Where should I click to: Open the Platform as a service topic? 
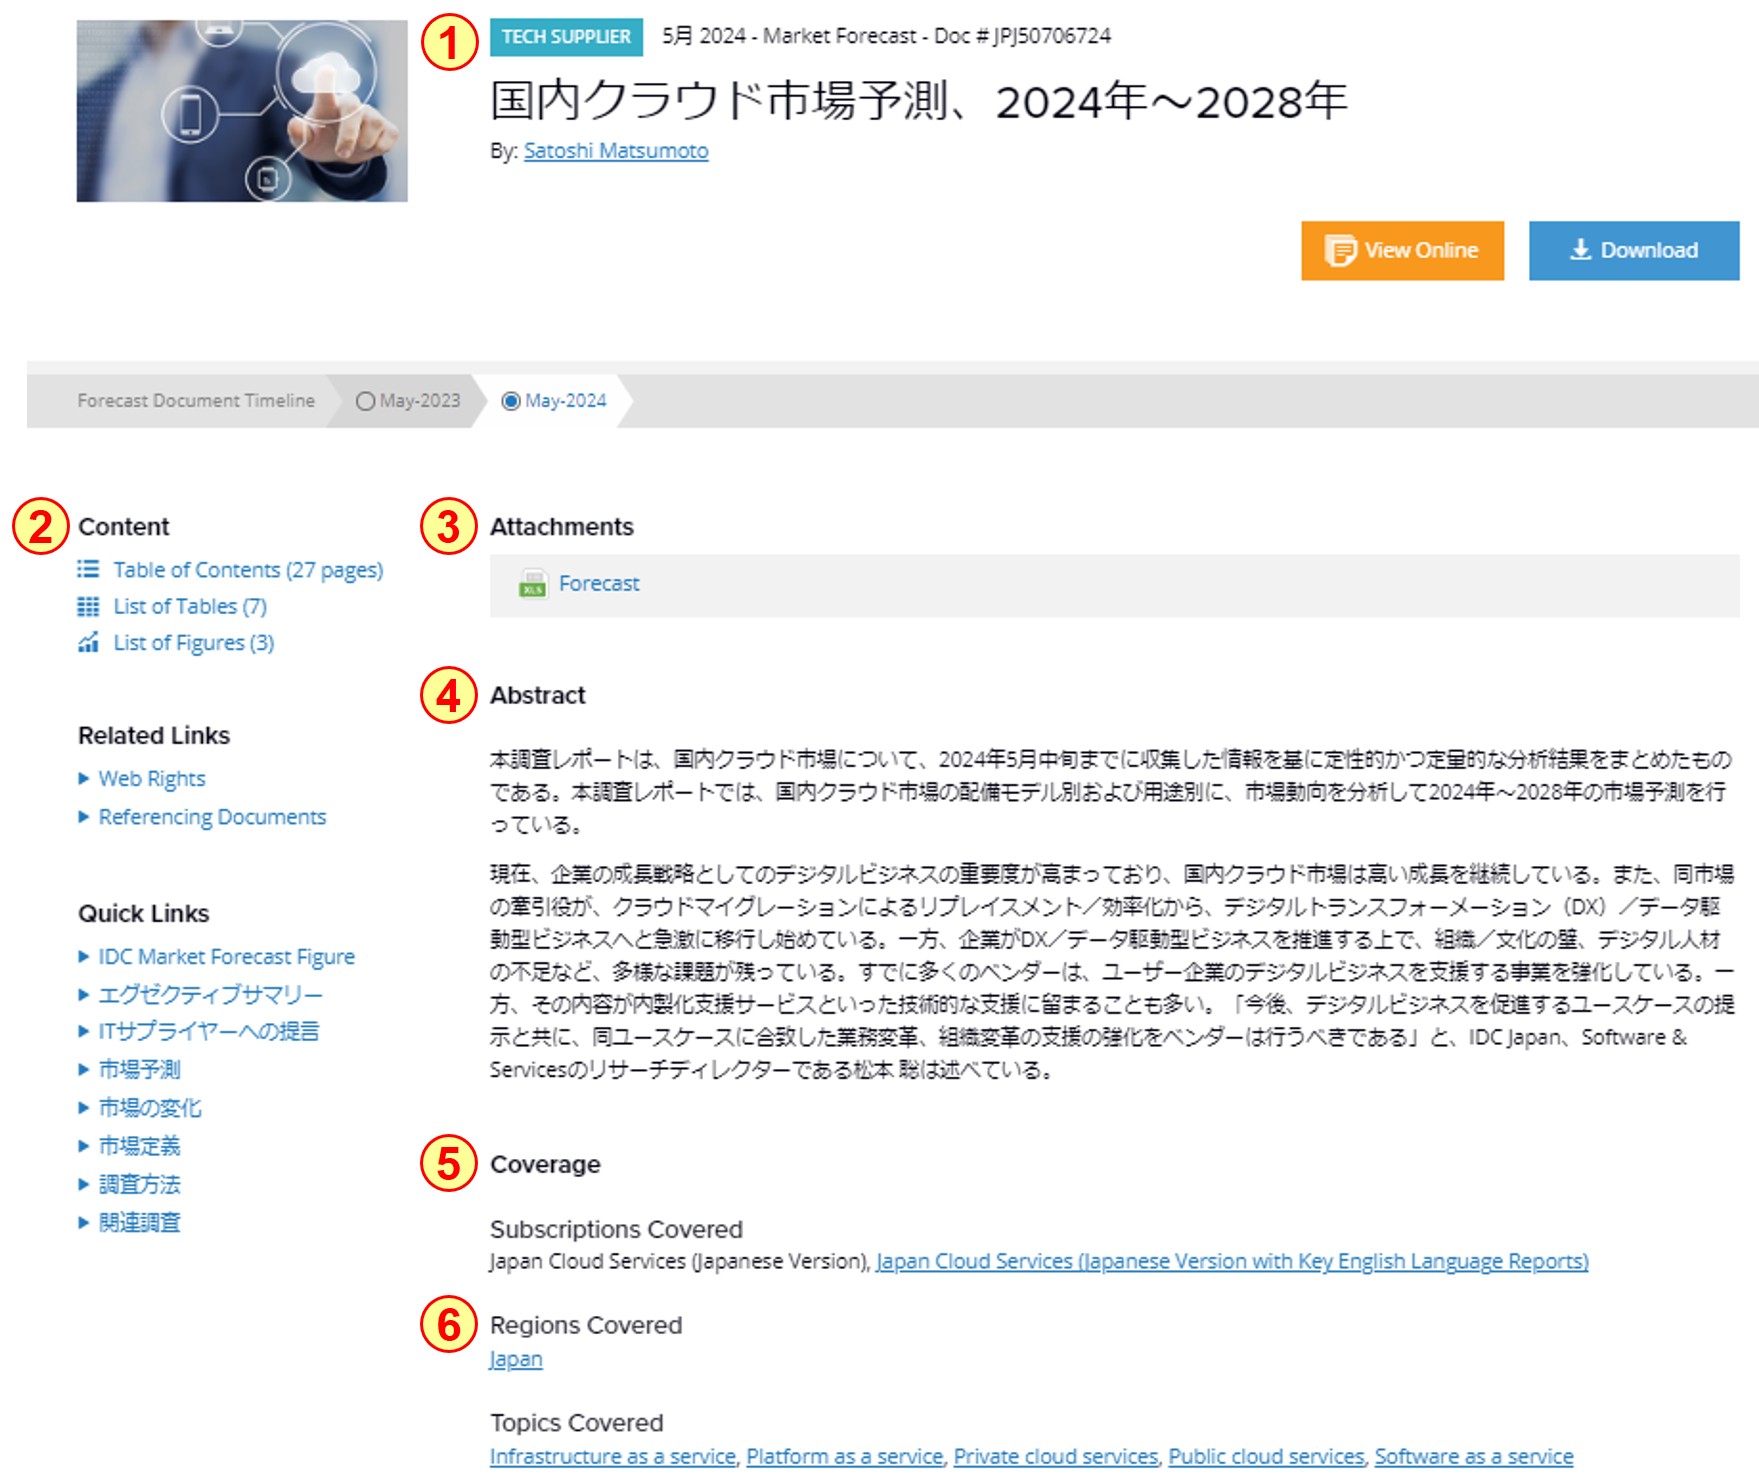[845, 1457]
